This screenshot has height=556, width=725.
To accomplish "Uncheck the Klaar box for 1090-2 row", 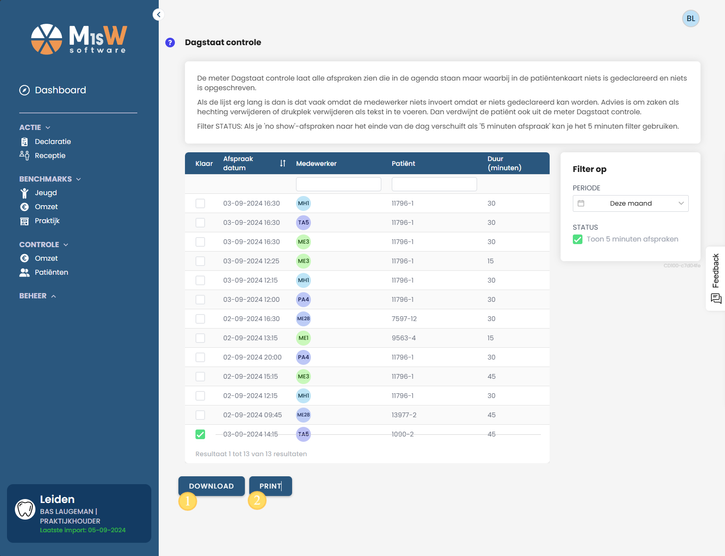I will point(200,434).
